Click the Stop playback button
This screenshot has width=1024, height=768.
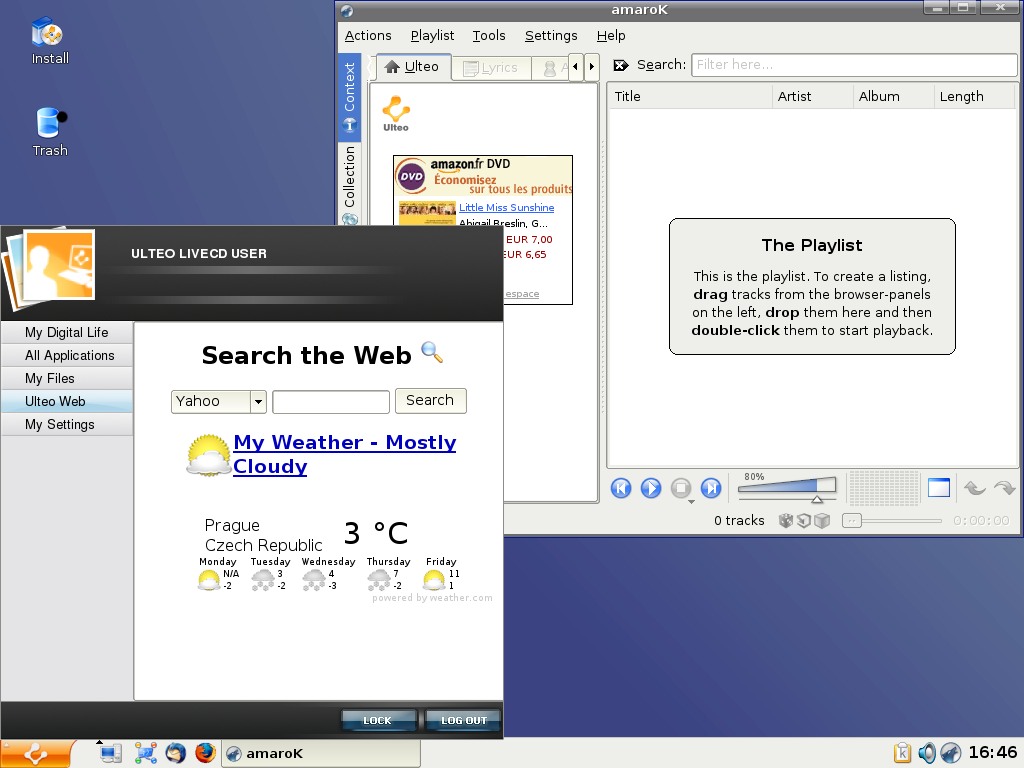[x=680, y=488]
